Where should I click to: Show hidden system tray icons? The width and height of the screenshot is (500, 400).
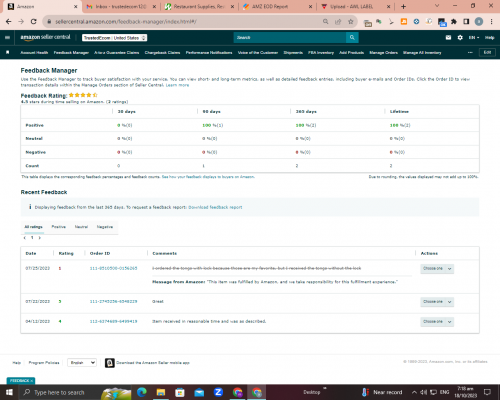414,392
